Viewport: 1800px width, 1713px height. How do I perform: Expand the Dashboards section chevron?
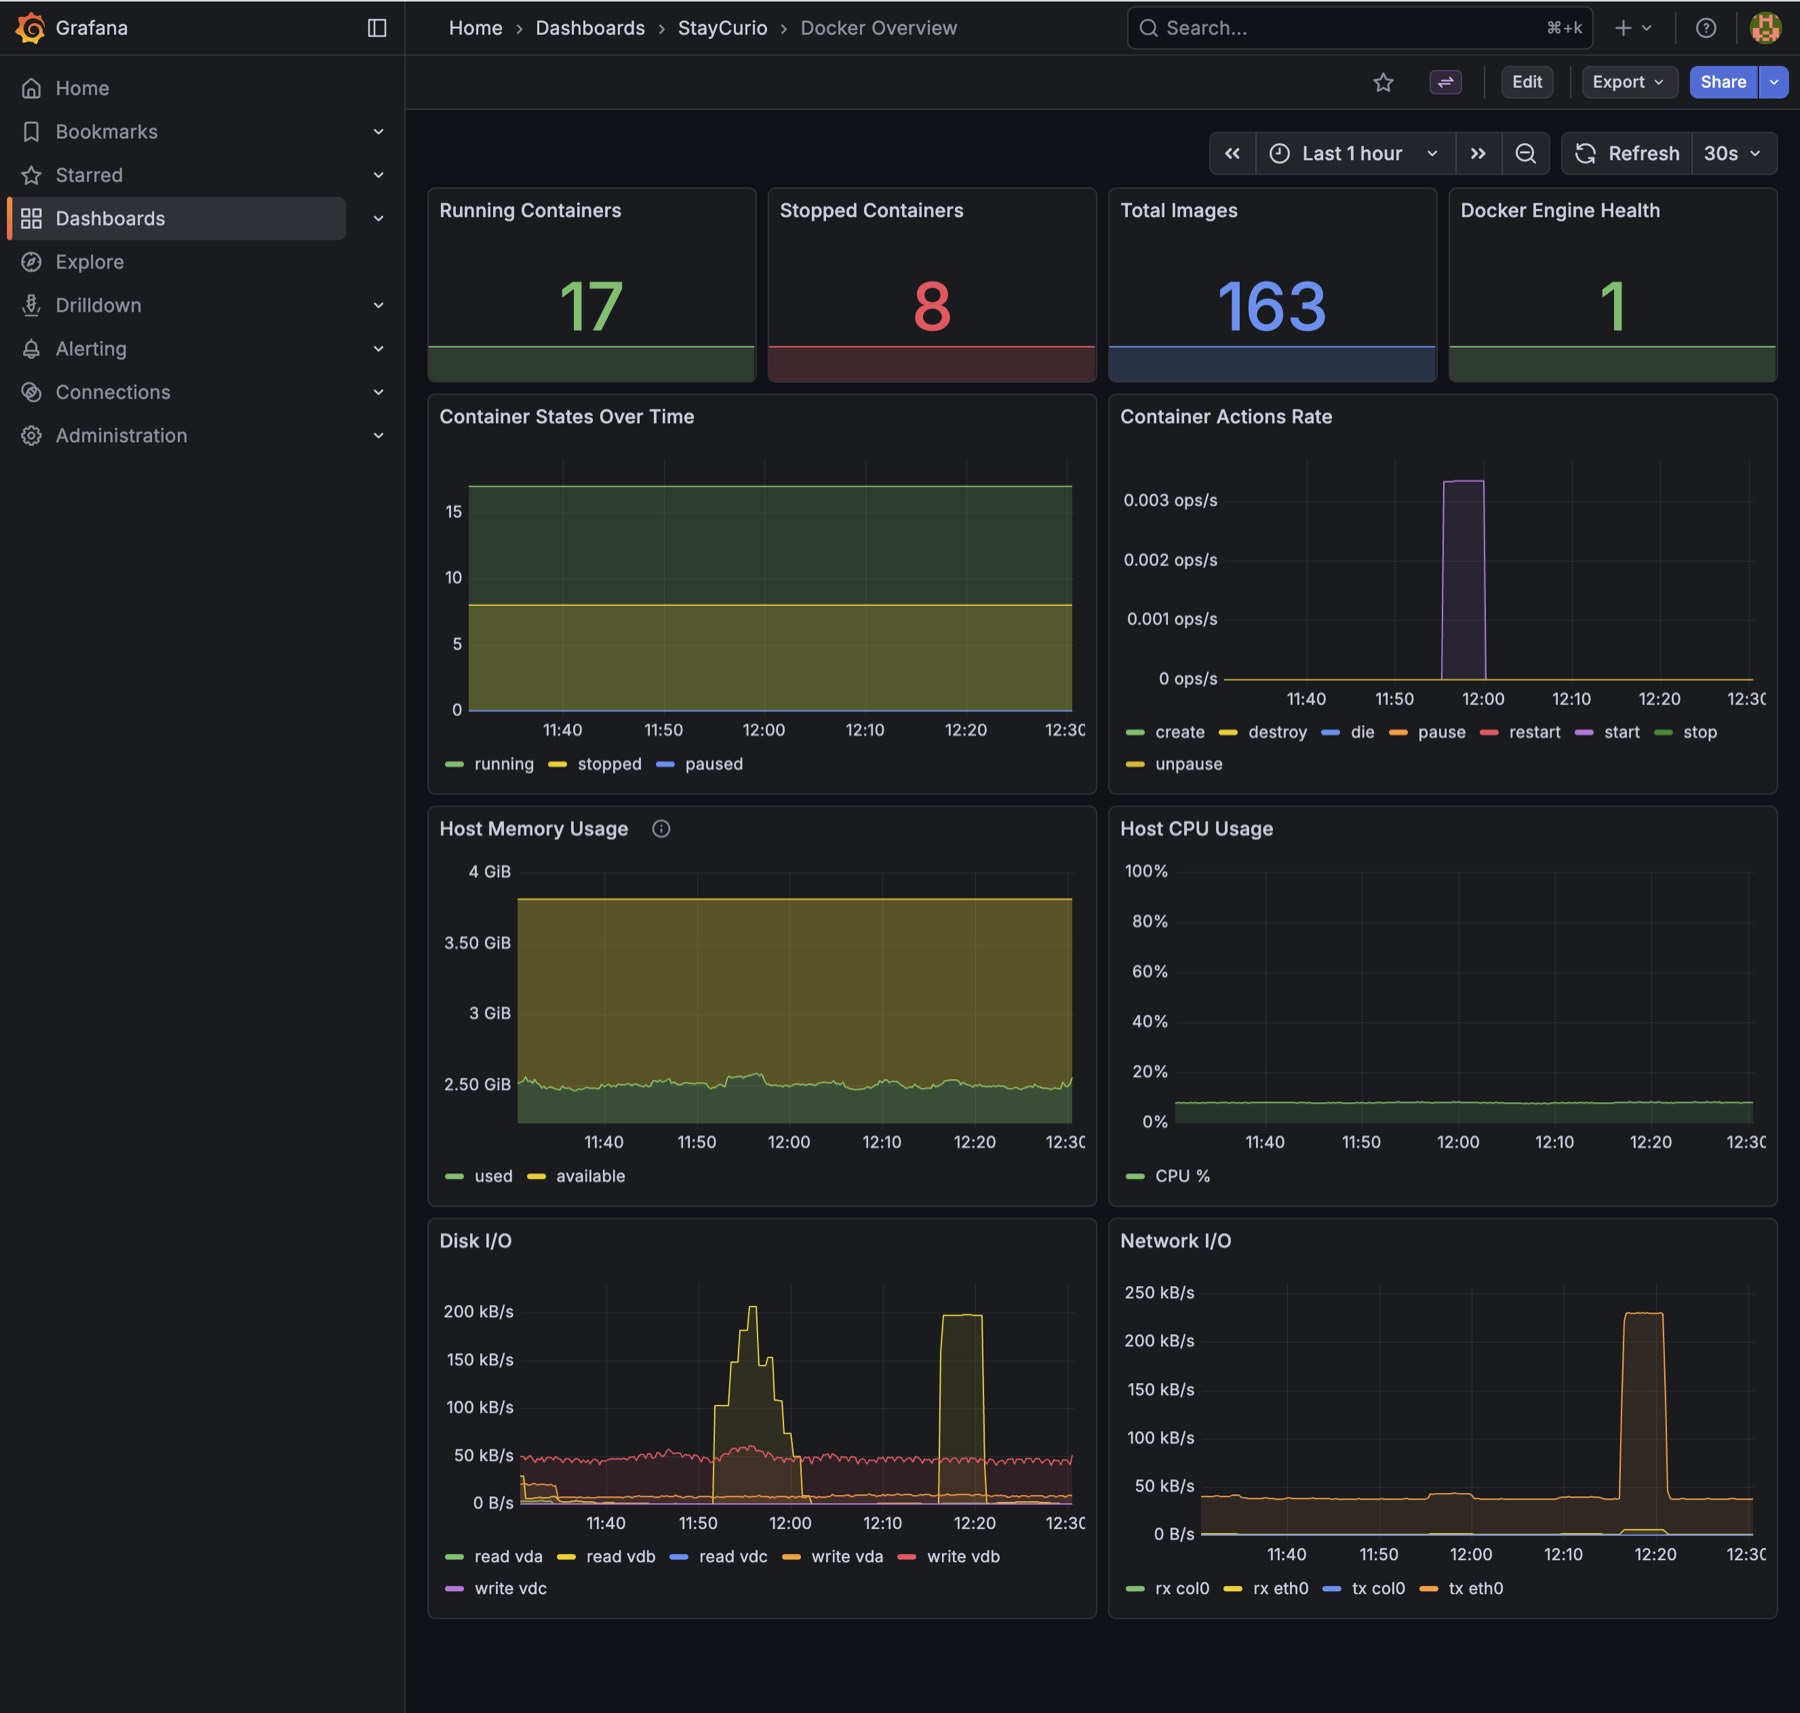(379, 218)
